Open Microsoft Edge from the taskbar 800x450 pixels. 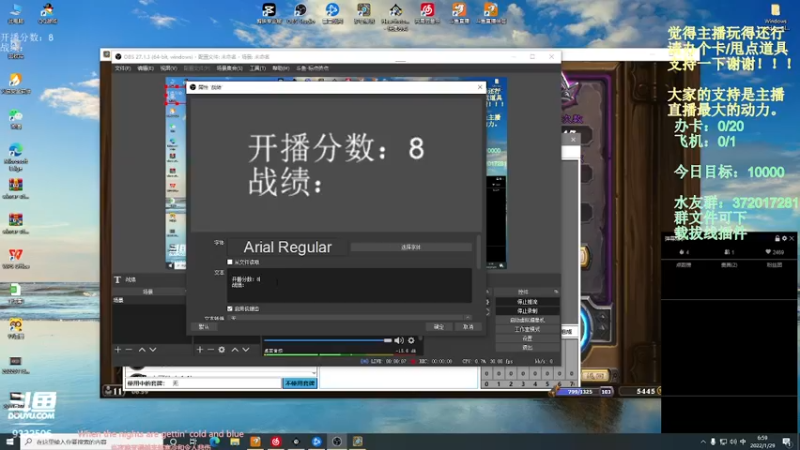pyautogui.click(x=214, y=441)
